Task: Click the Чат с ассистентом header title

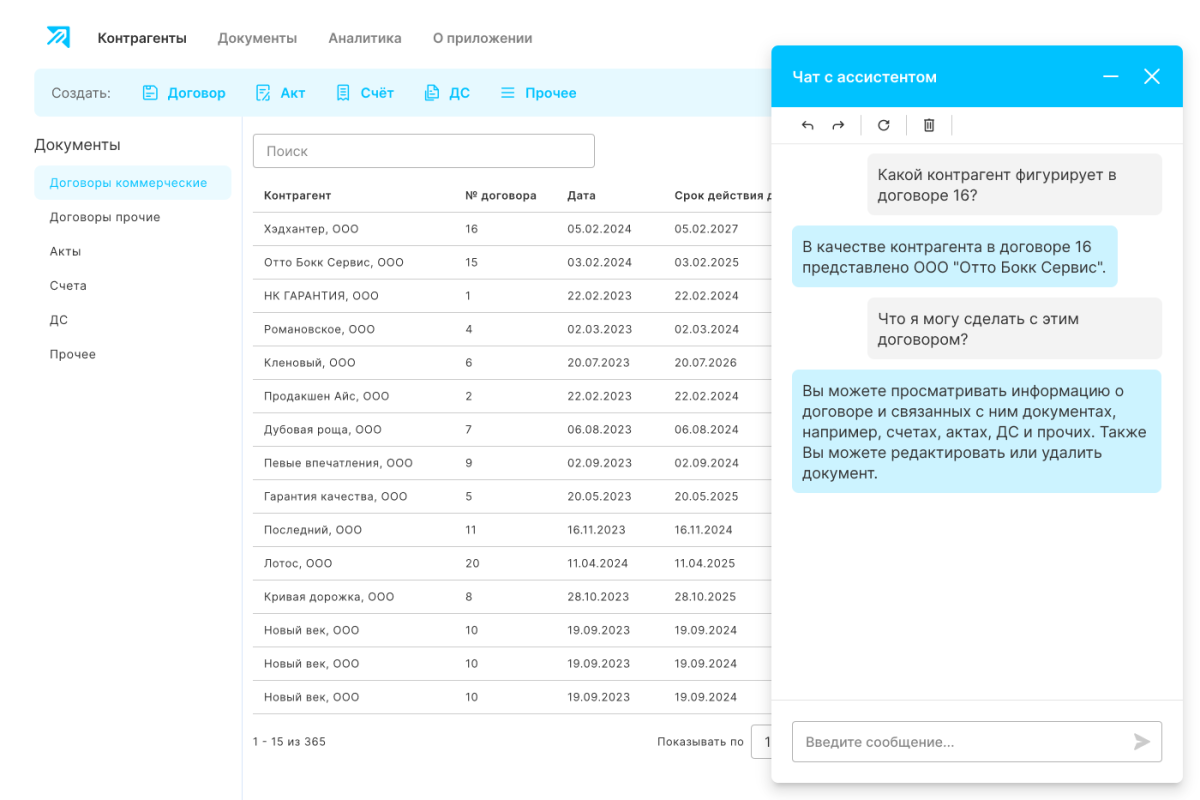Action: pos(864,76)
